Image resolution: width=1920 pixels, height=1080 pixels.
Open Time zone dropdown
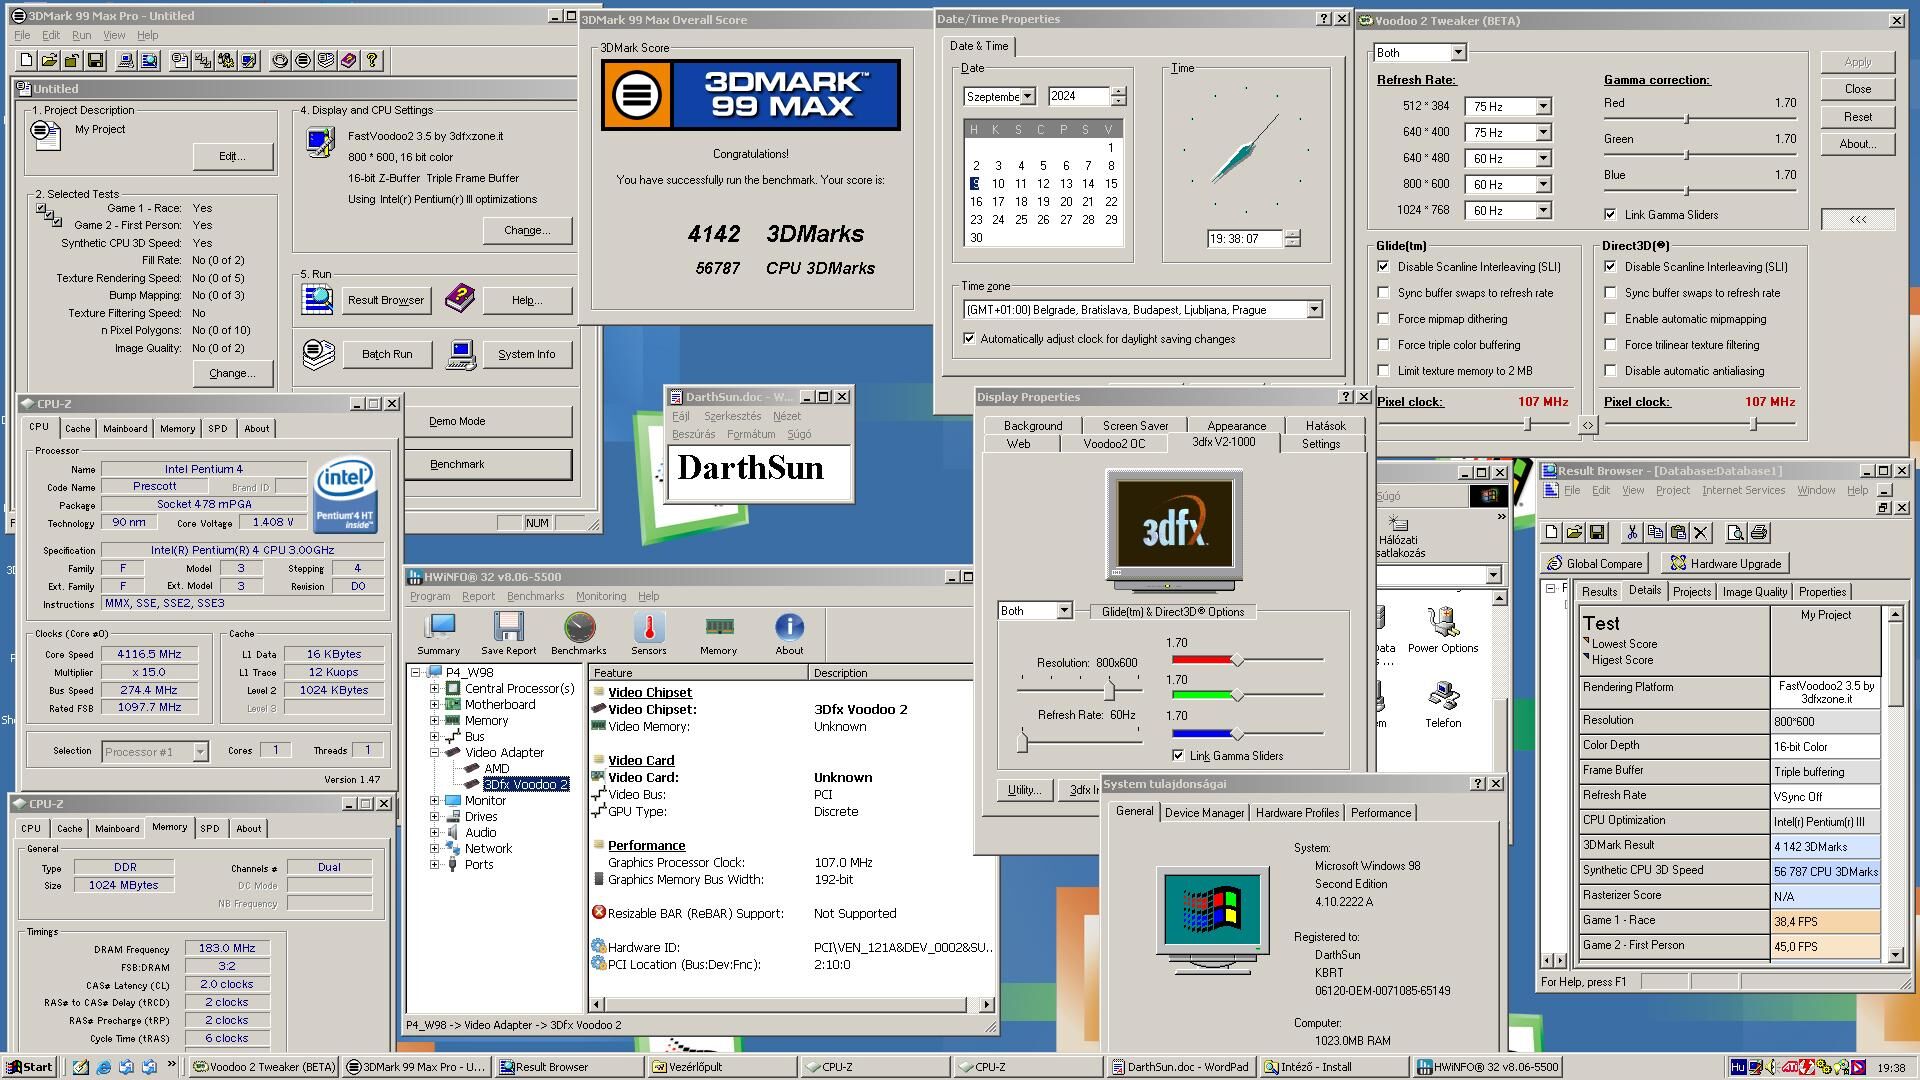(x=1314, y=310)
